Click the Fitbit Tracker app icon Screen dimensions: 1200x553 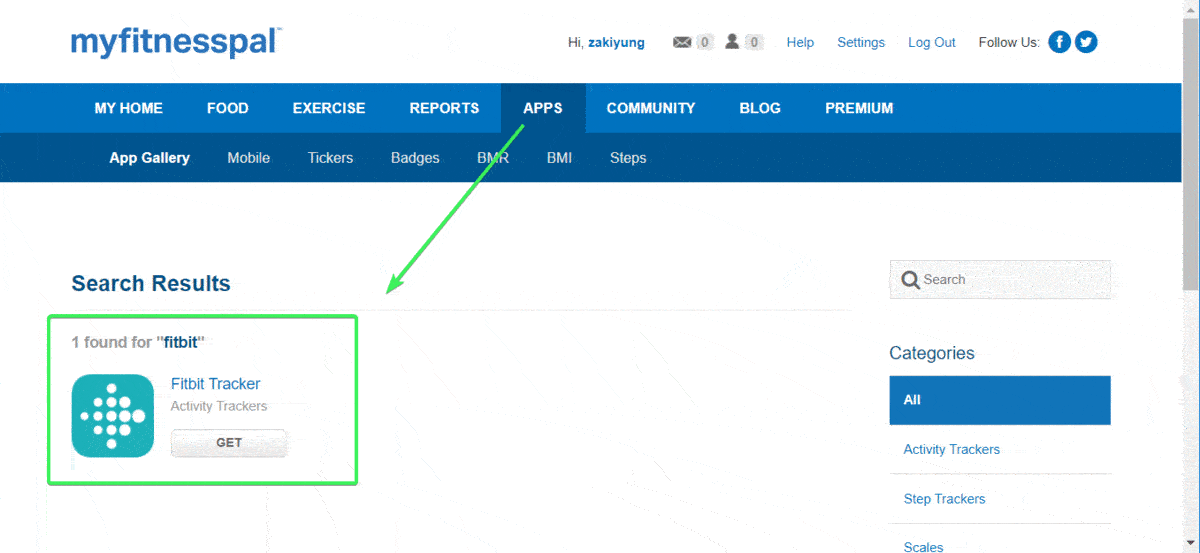112,415
